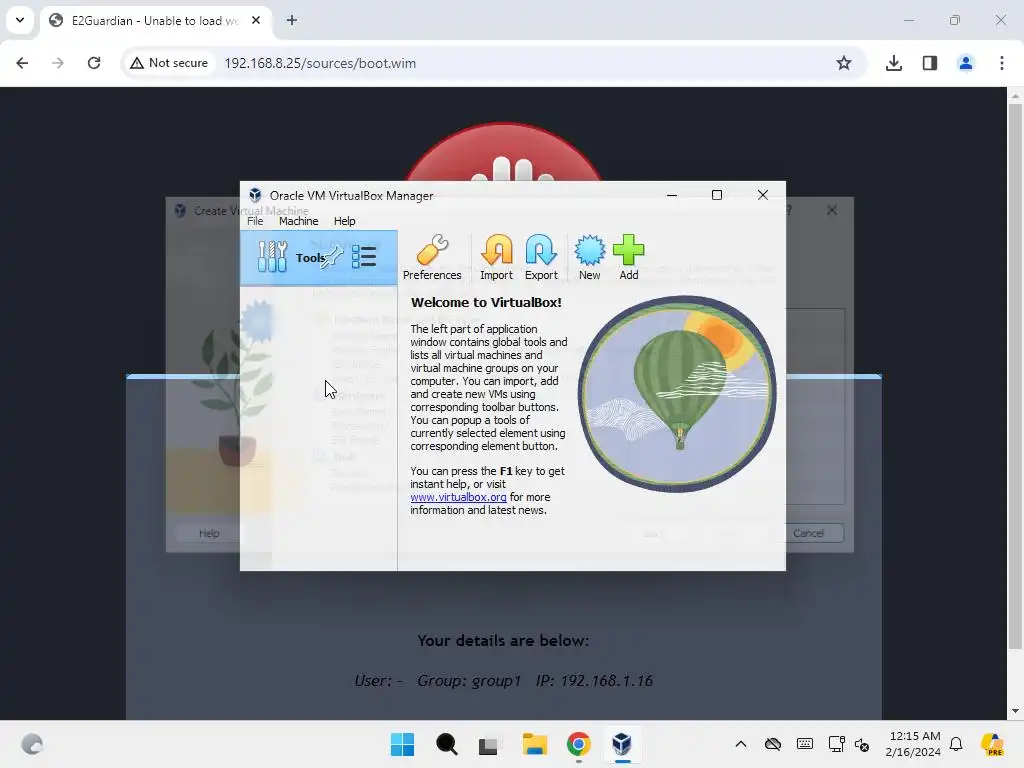Click the VirtualBox Manager title bar icon
The height and width of the screenshot is (768, 1024).
[x=255, y=195]
